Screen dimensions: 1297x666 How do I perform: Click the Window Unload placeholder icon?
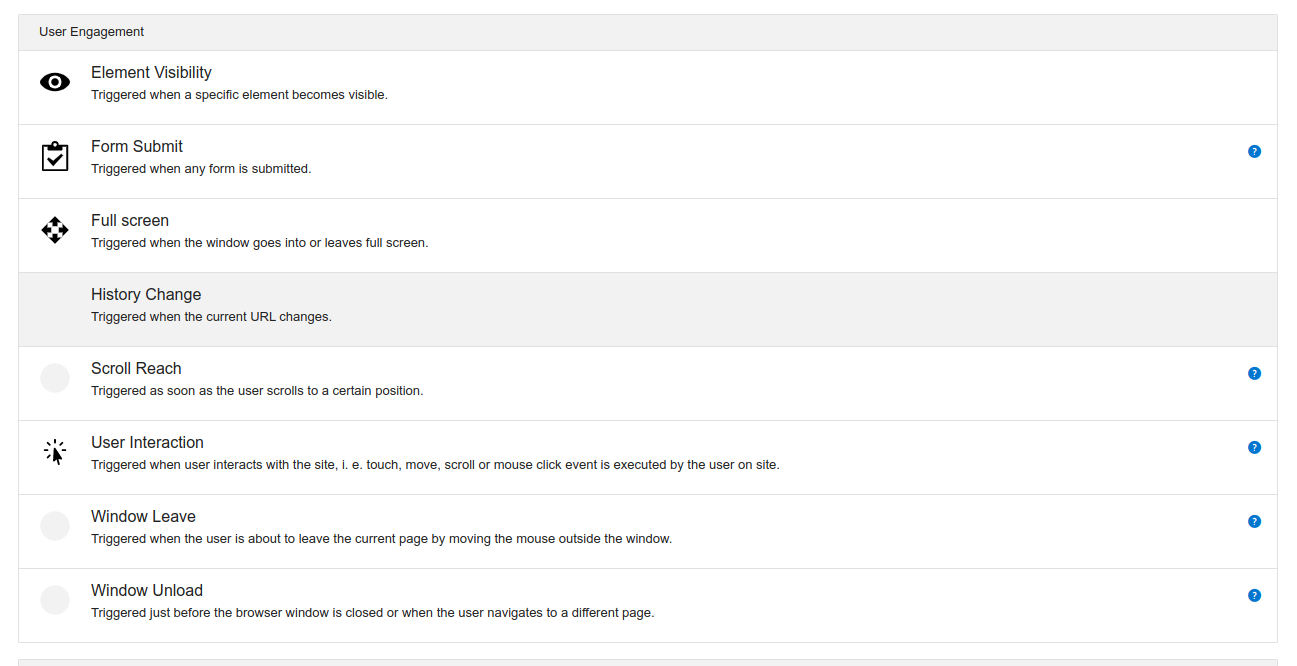tap(55, 600)
